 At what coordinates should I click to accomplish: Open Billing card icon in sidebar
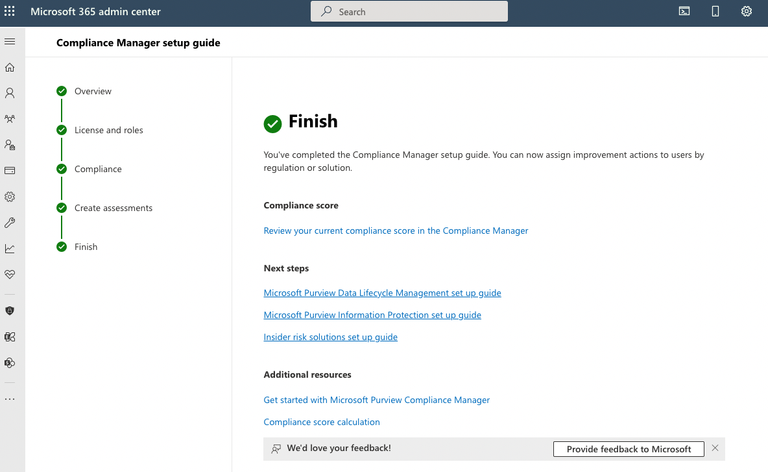[10, 171]
